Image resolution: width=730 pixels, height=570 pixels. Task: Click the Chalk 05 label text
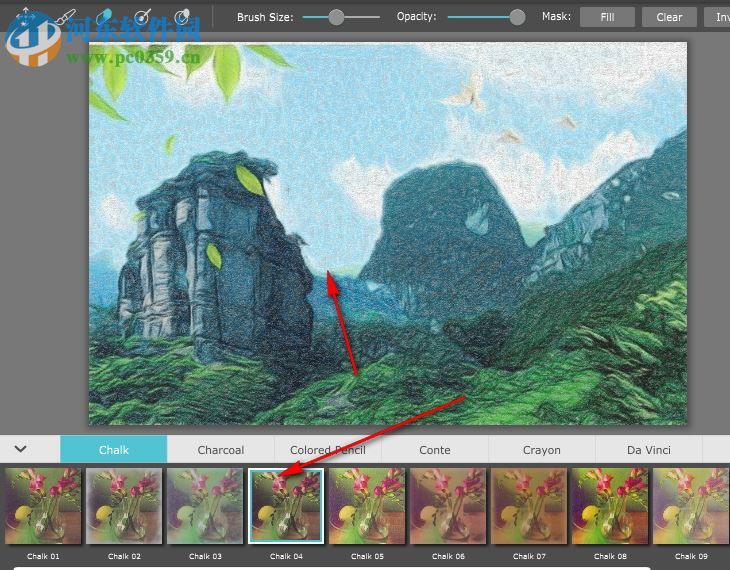[x=367, y=556]
